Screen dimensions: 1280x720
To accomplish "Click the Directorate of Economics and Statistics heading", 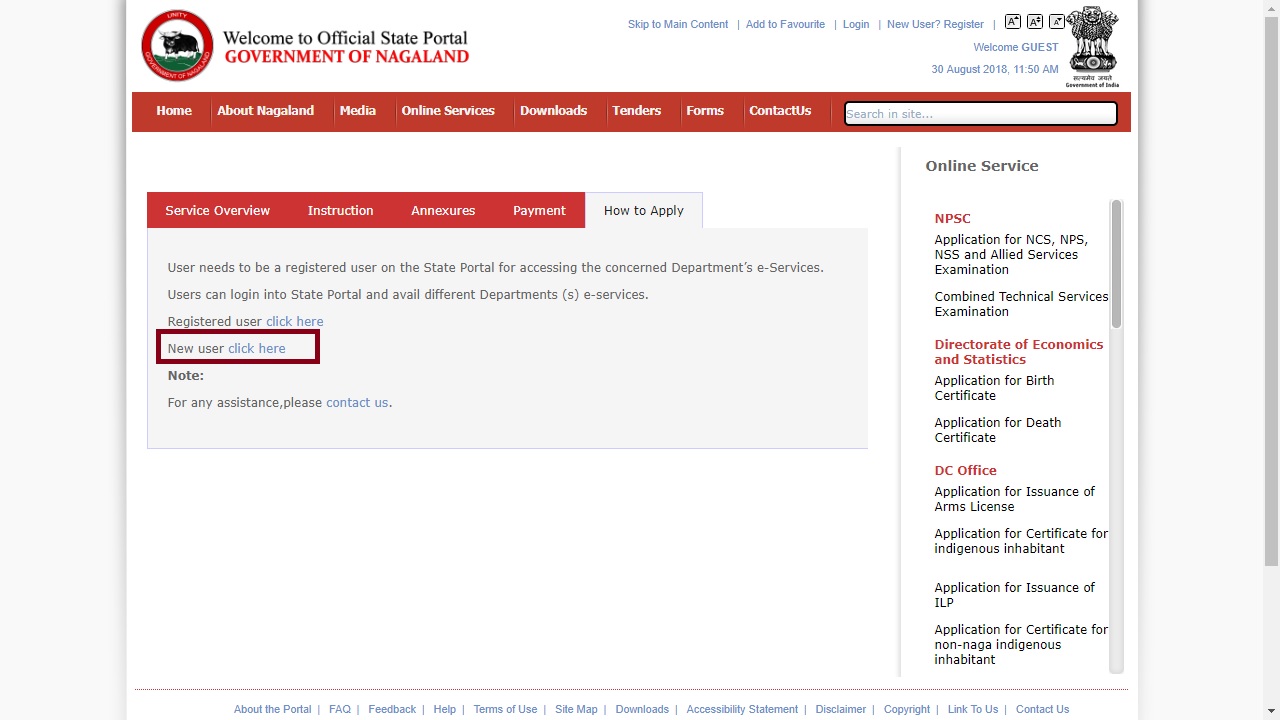I will pyautogui.click(x=1018, y=351).
